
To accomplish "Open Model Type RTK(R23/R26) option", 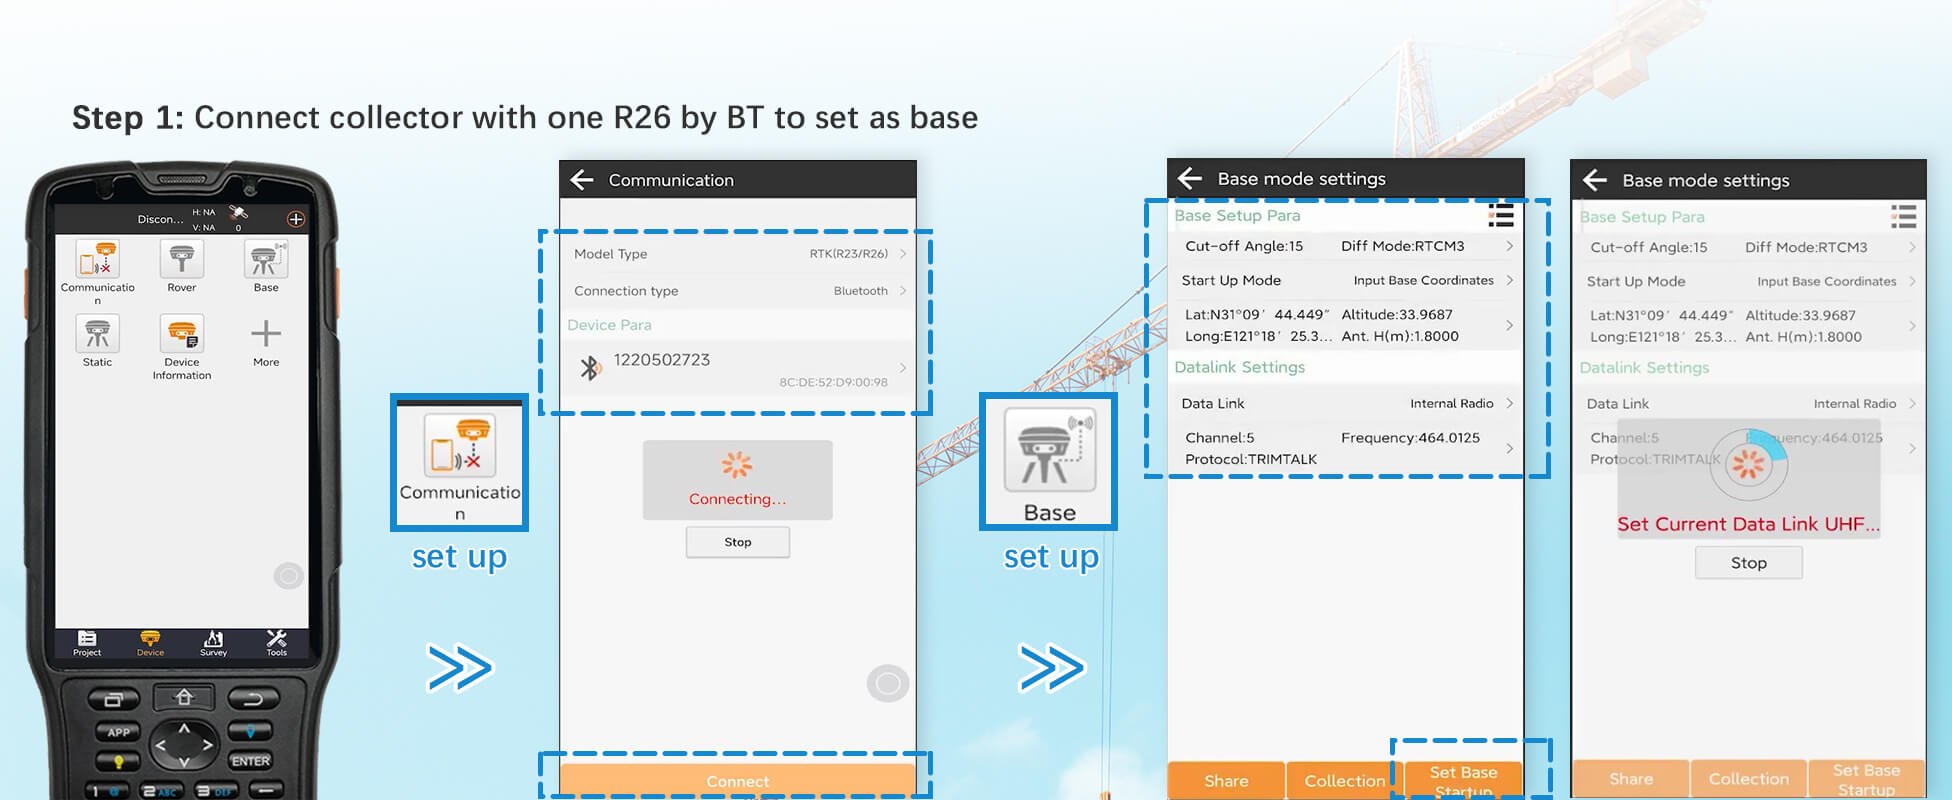I will pos(739,254).
